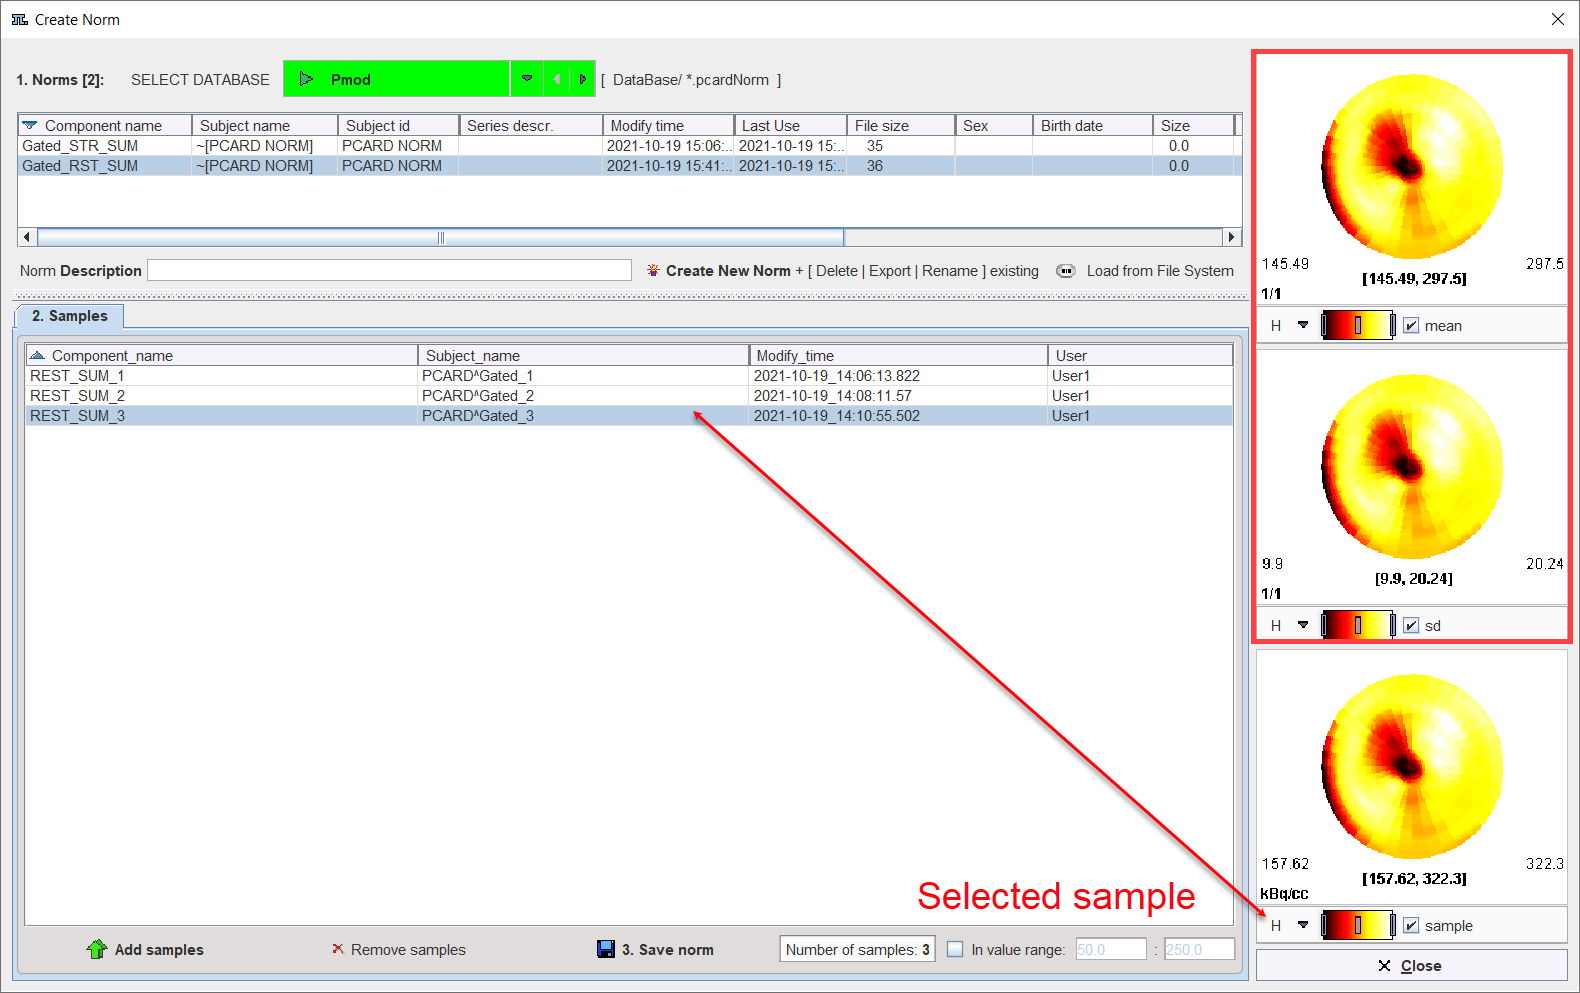1580x993 pixels.
Task: Click the Pmod database play arrow icon
Action: [306, 79]
